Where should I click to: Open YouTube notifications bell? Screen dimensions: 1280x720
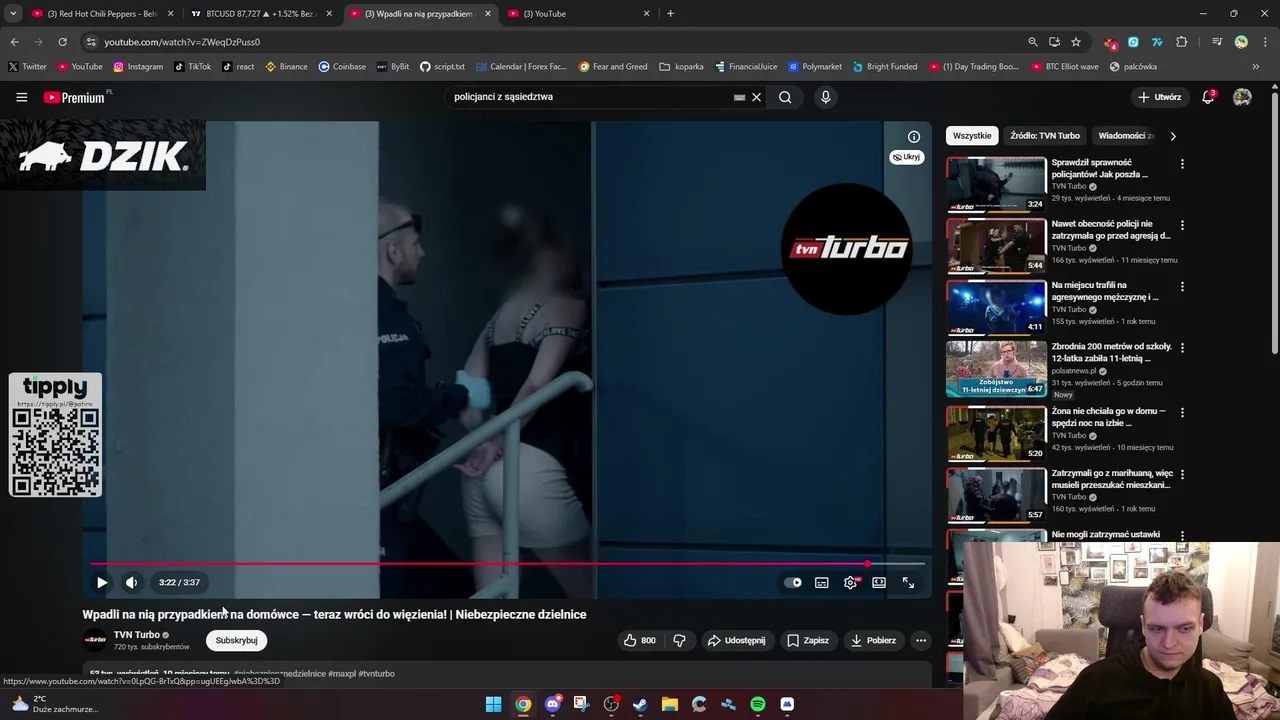tap(1208, 97)
